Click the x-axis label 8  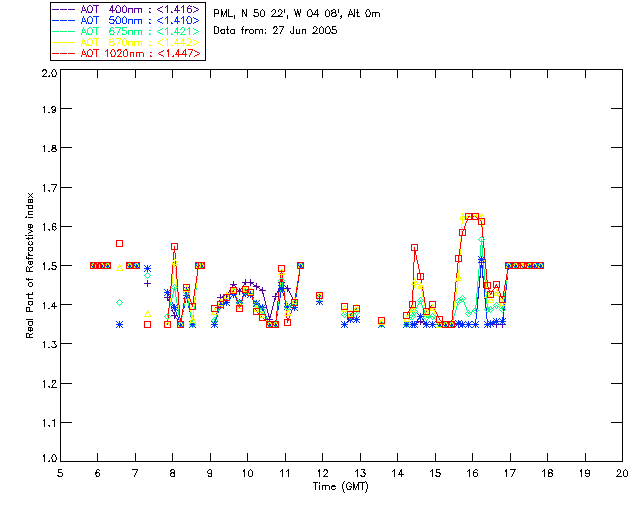[x=173, y=473]
